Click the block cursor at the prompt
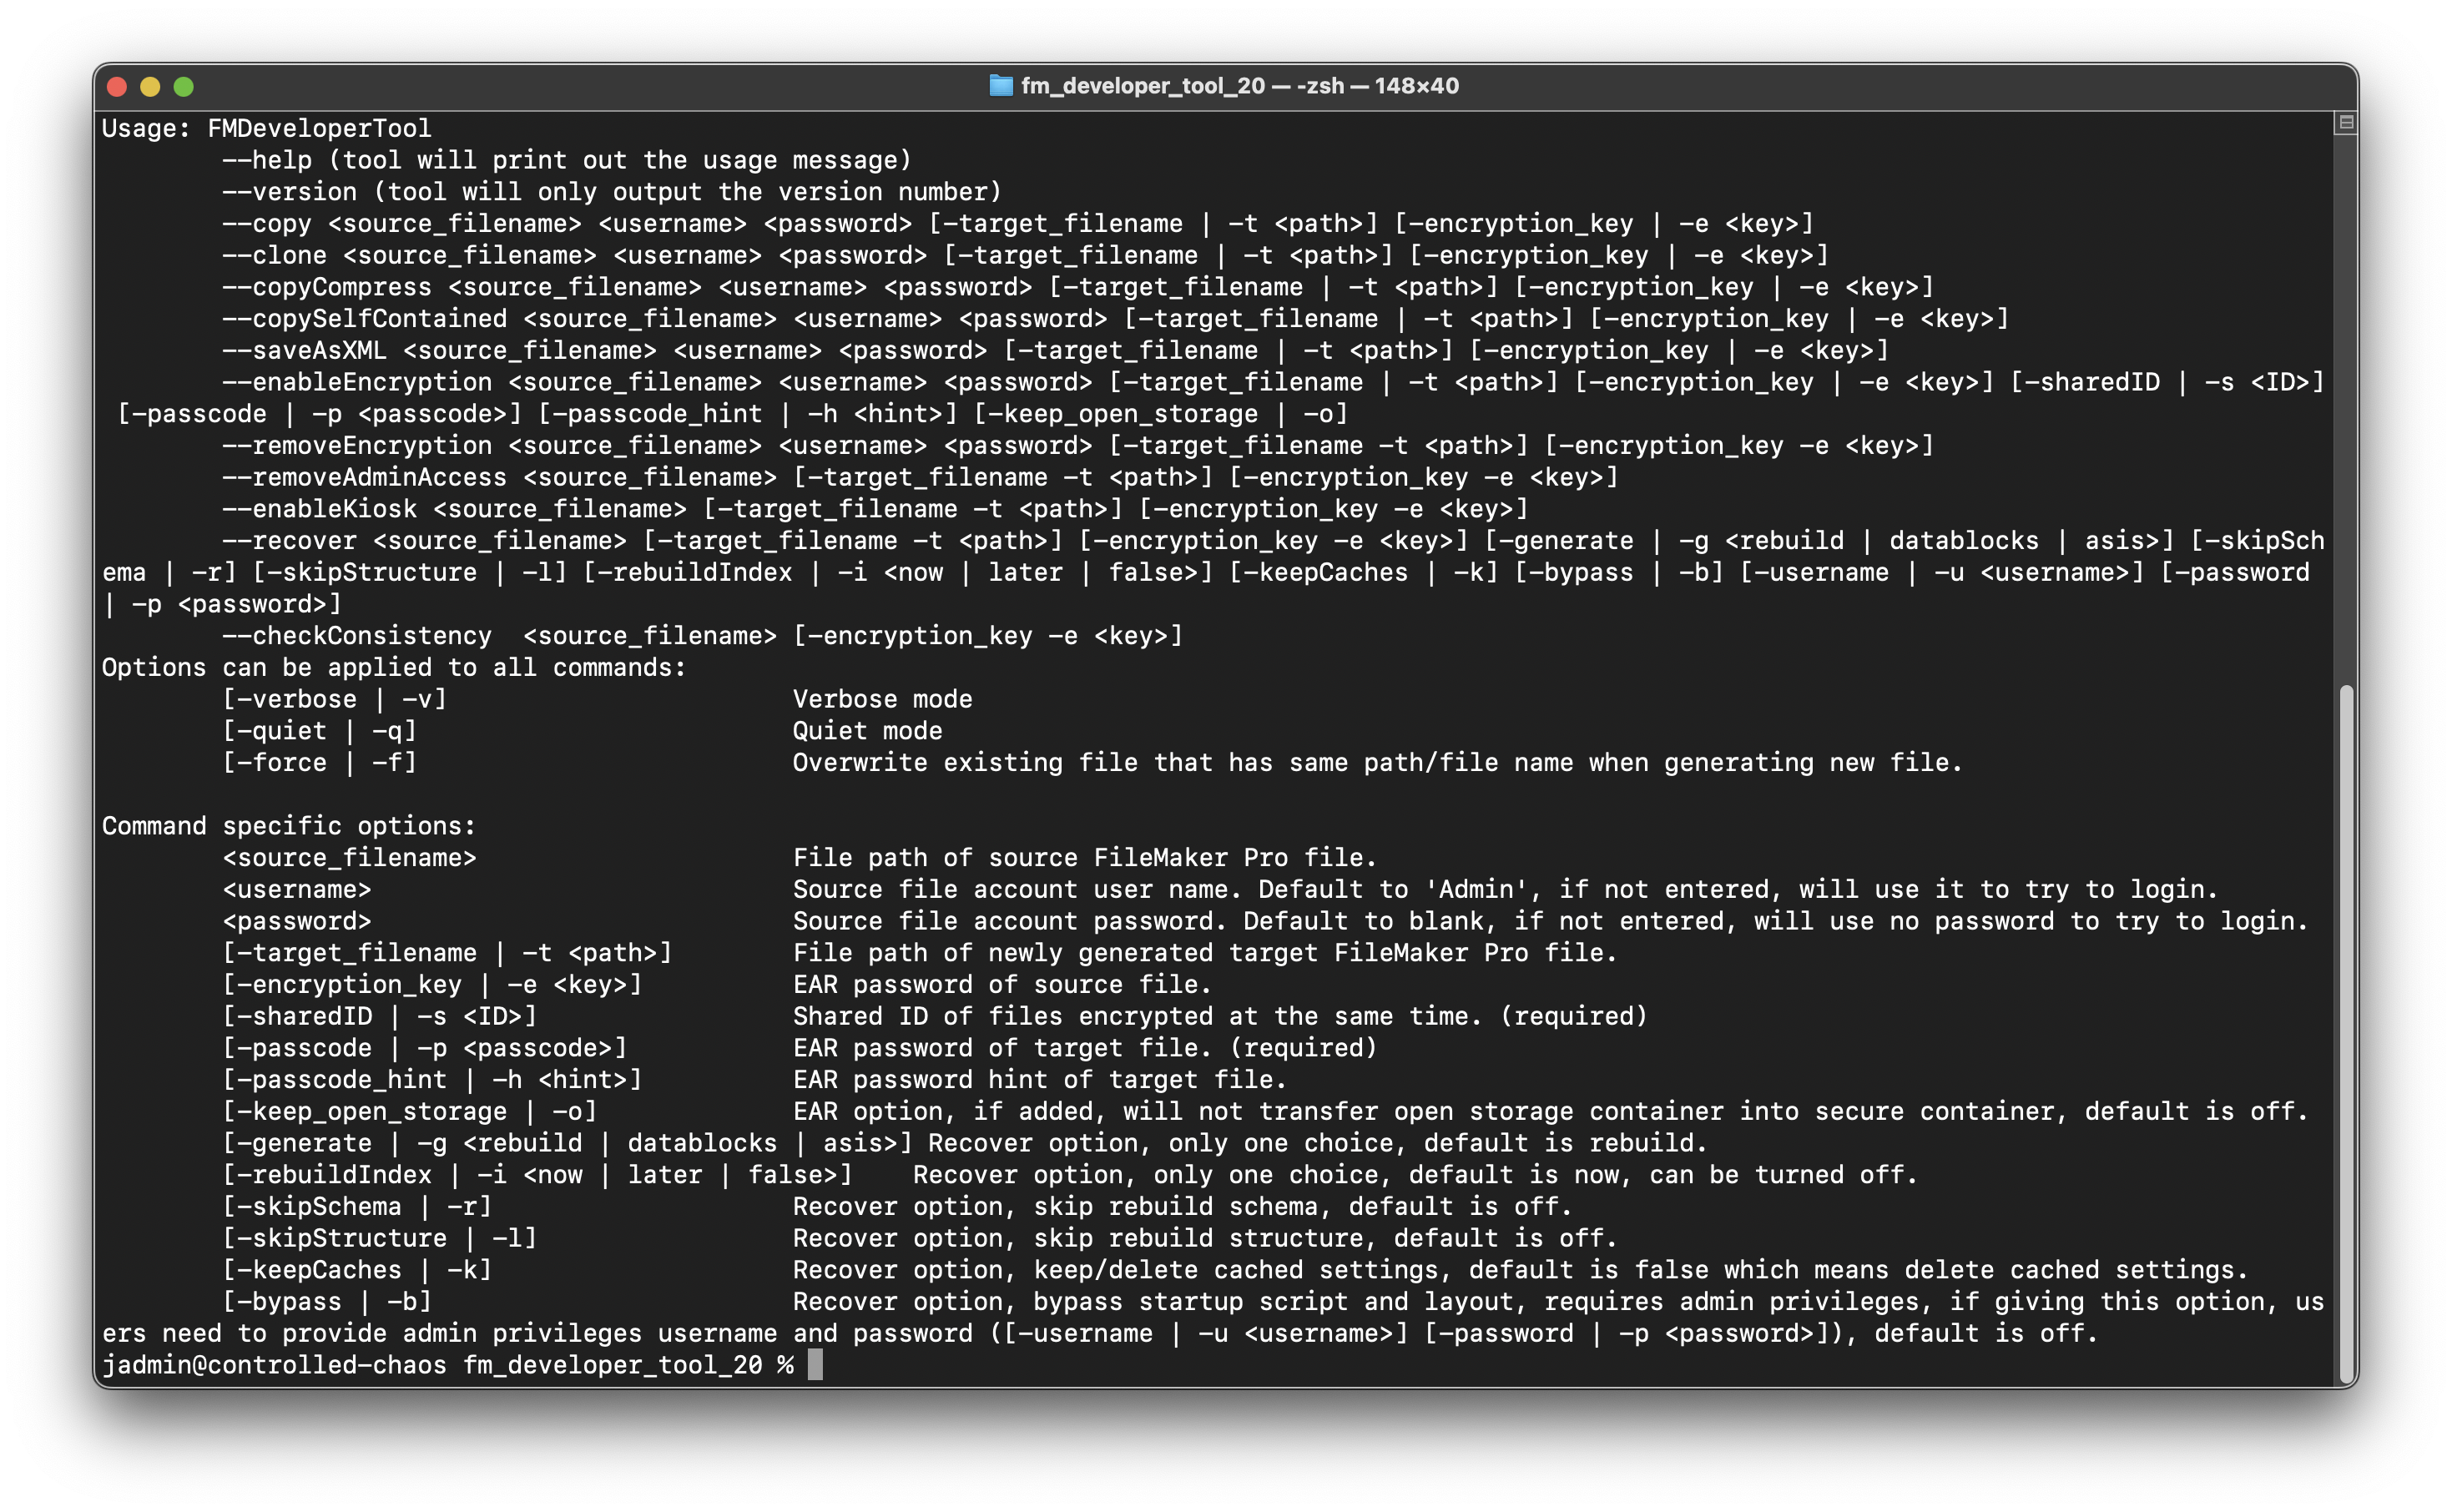The image size is (2452, 1512). coord(815,1365)
